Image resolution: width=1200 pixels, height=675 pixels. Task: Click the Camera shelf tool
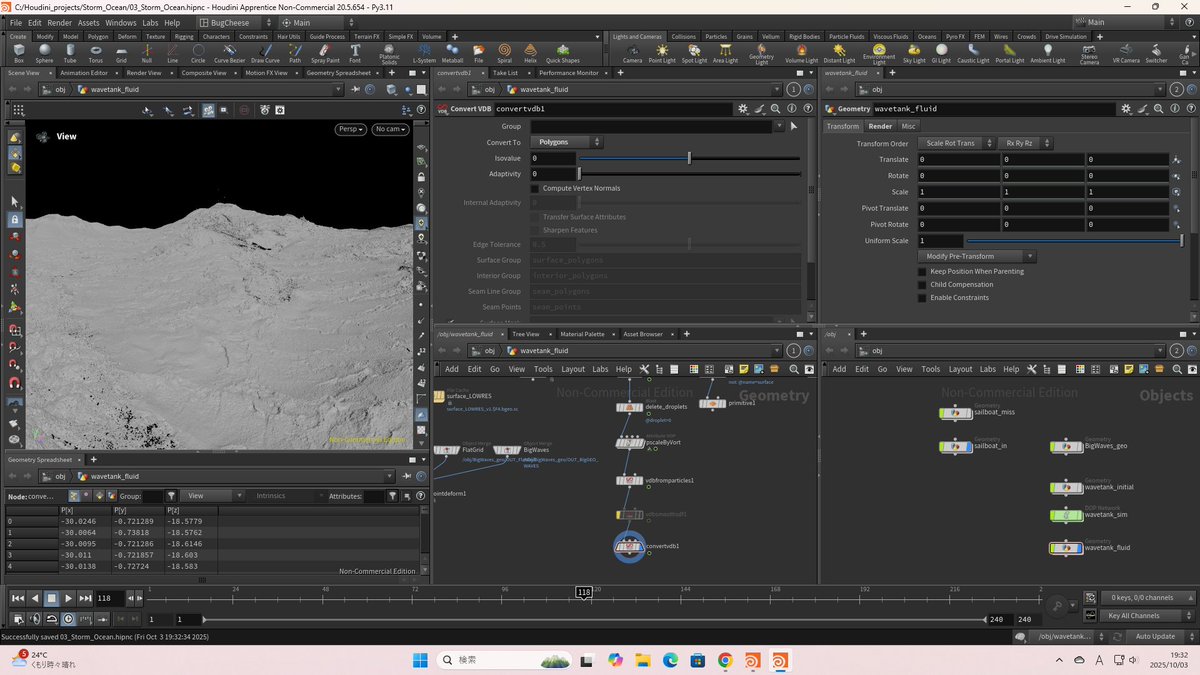632,51
